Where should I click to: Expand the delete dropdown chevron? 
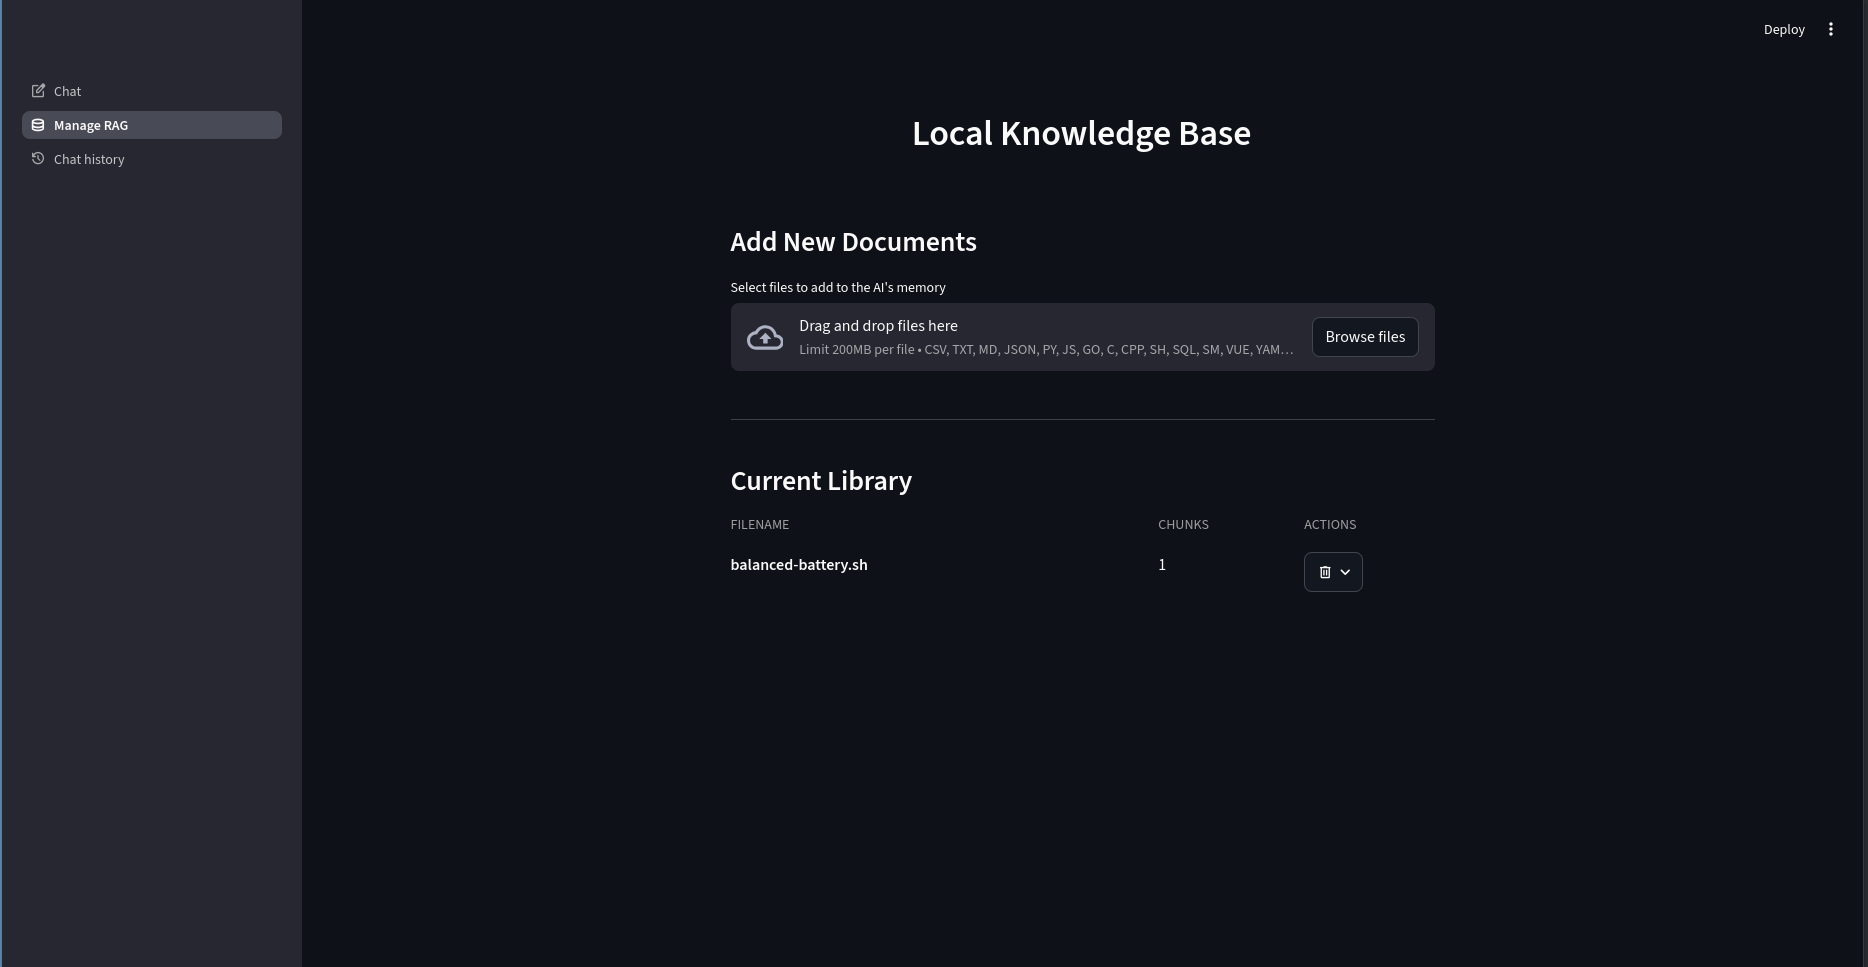(x=1346, y=572)
